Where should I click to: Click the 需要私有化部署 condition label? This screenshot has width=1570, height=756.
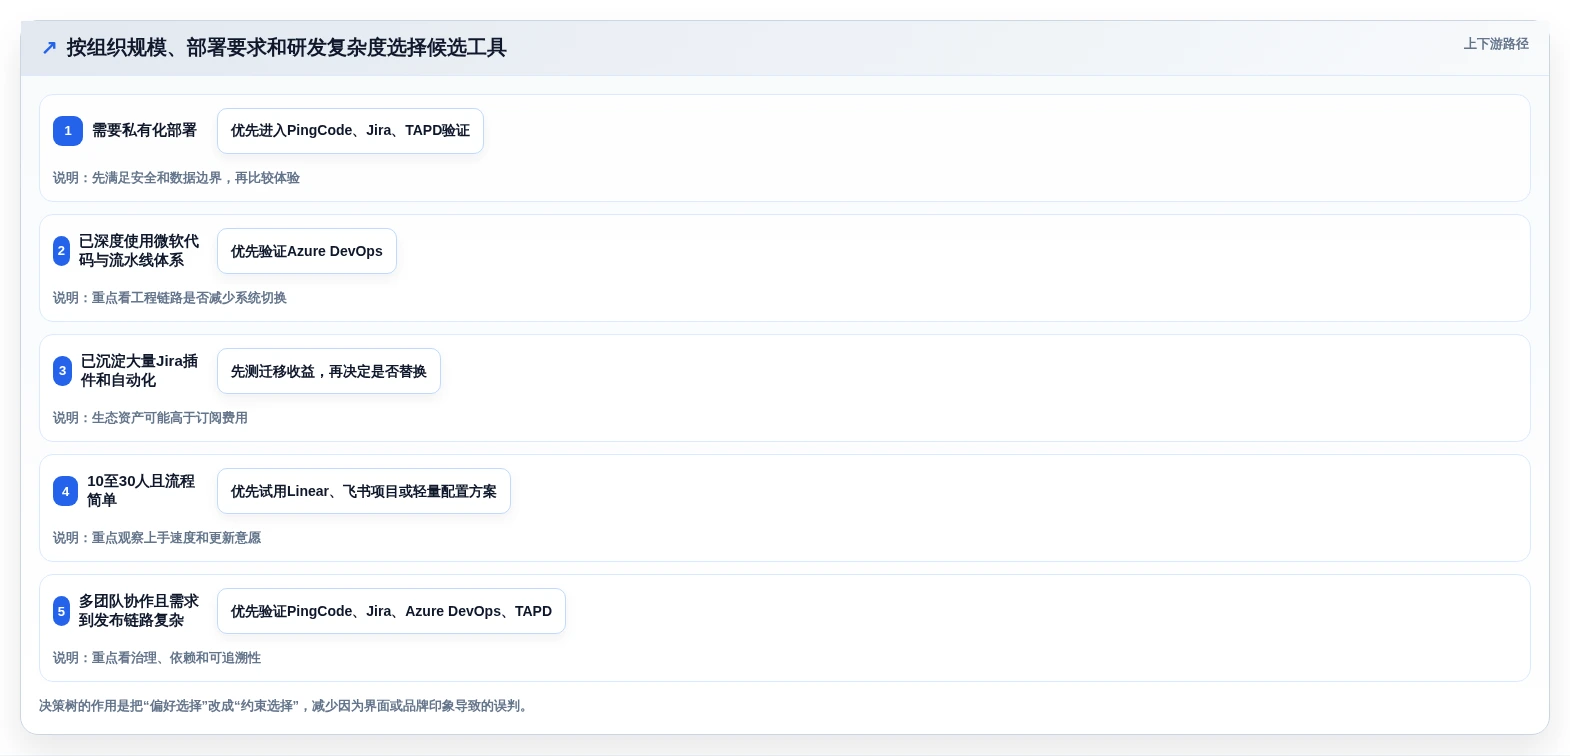tap(144, 130)
